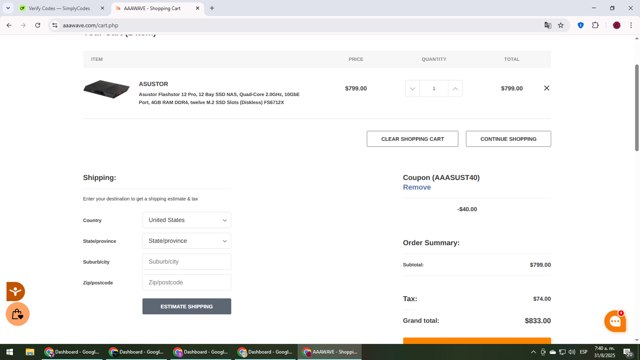
Task: Open a new browser tab
Action: coord(212,8)
